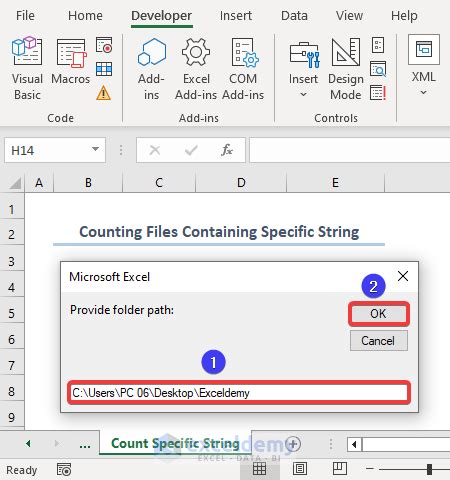450x480 pixels.
Task: Select column C header
Action: 159,183
